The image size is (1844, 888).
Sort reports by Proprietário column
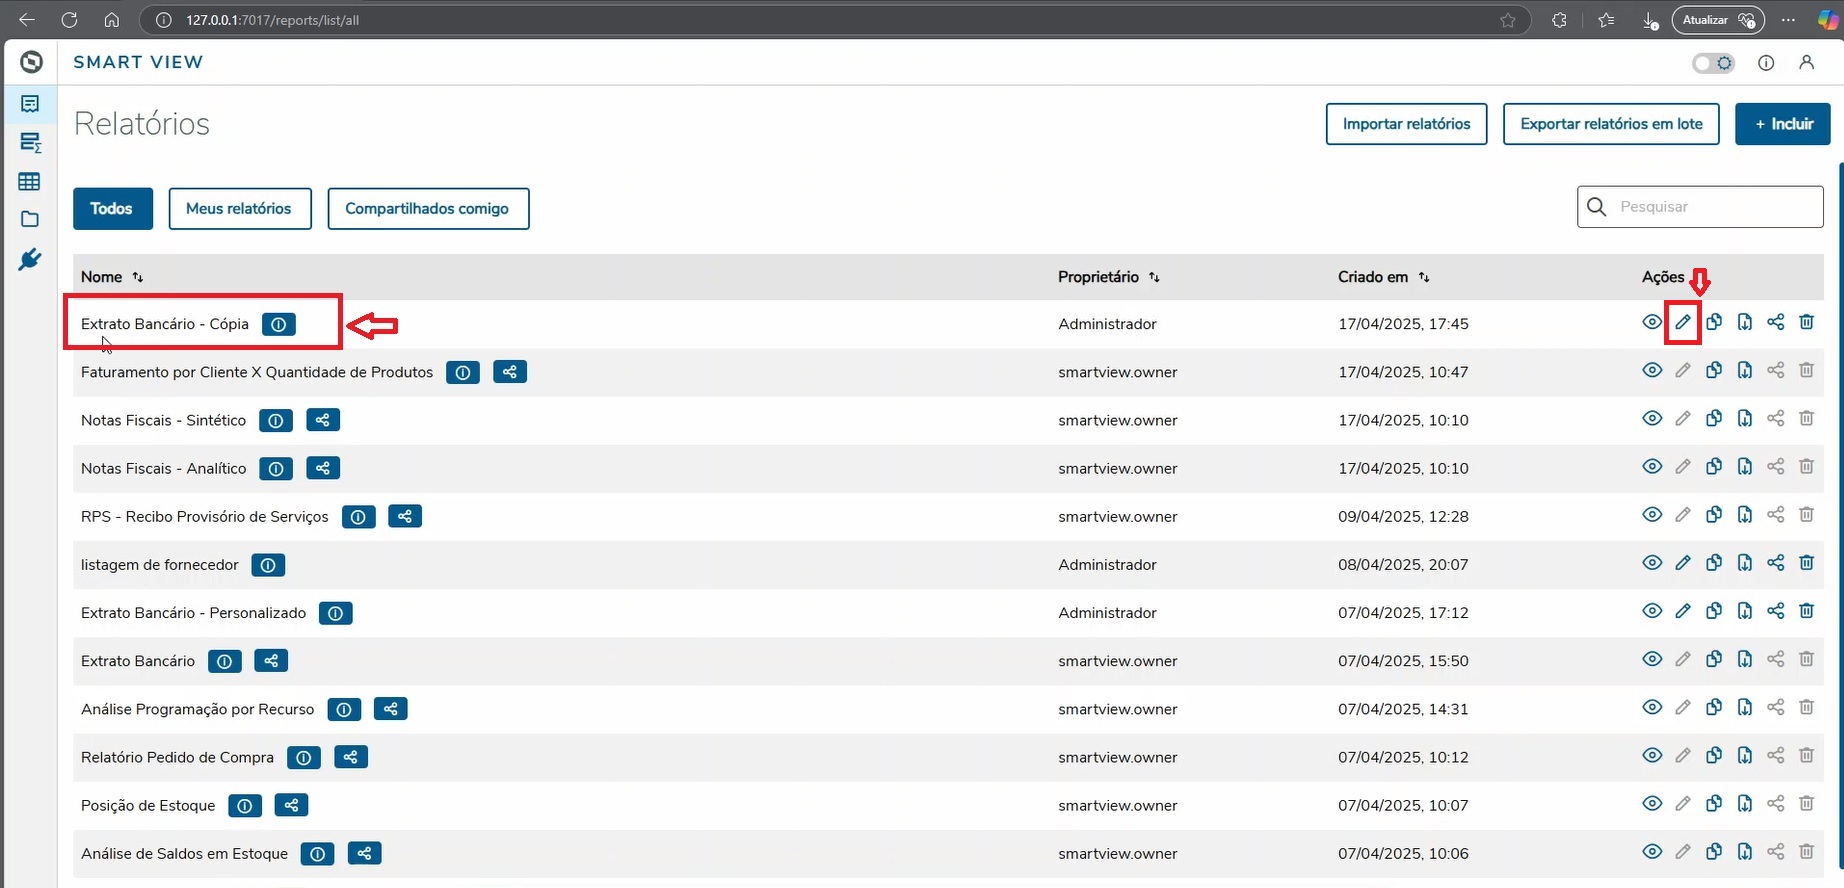pos(1154,277)
